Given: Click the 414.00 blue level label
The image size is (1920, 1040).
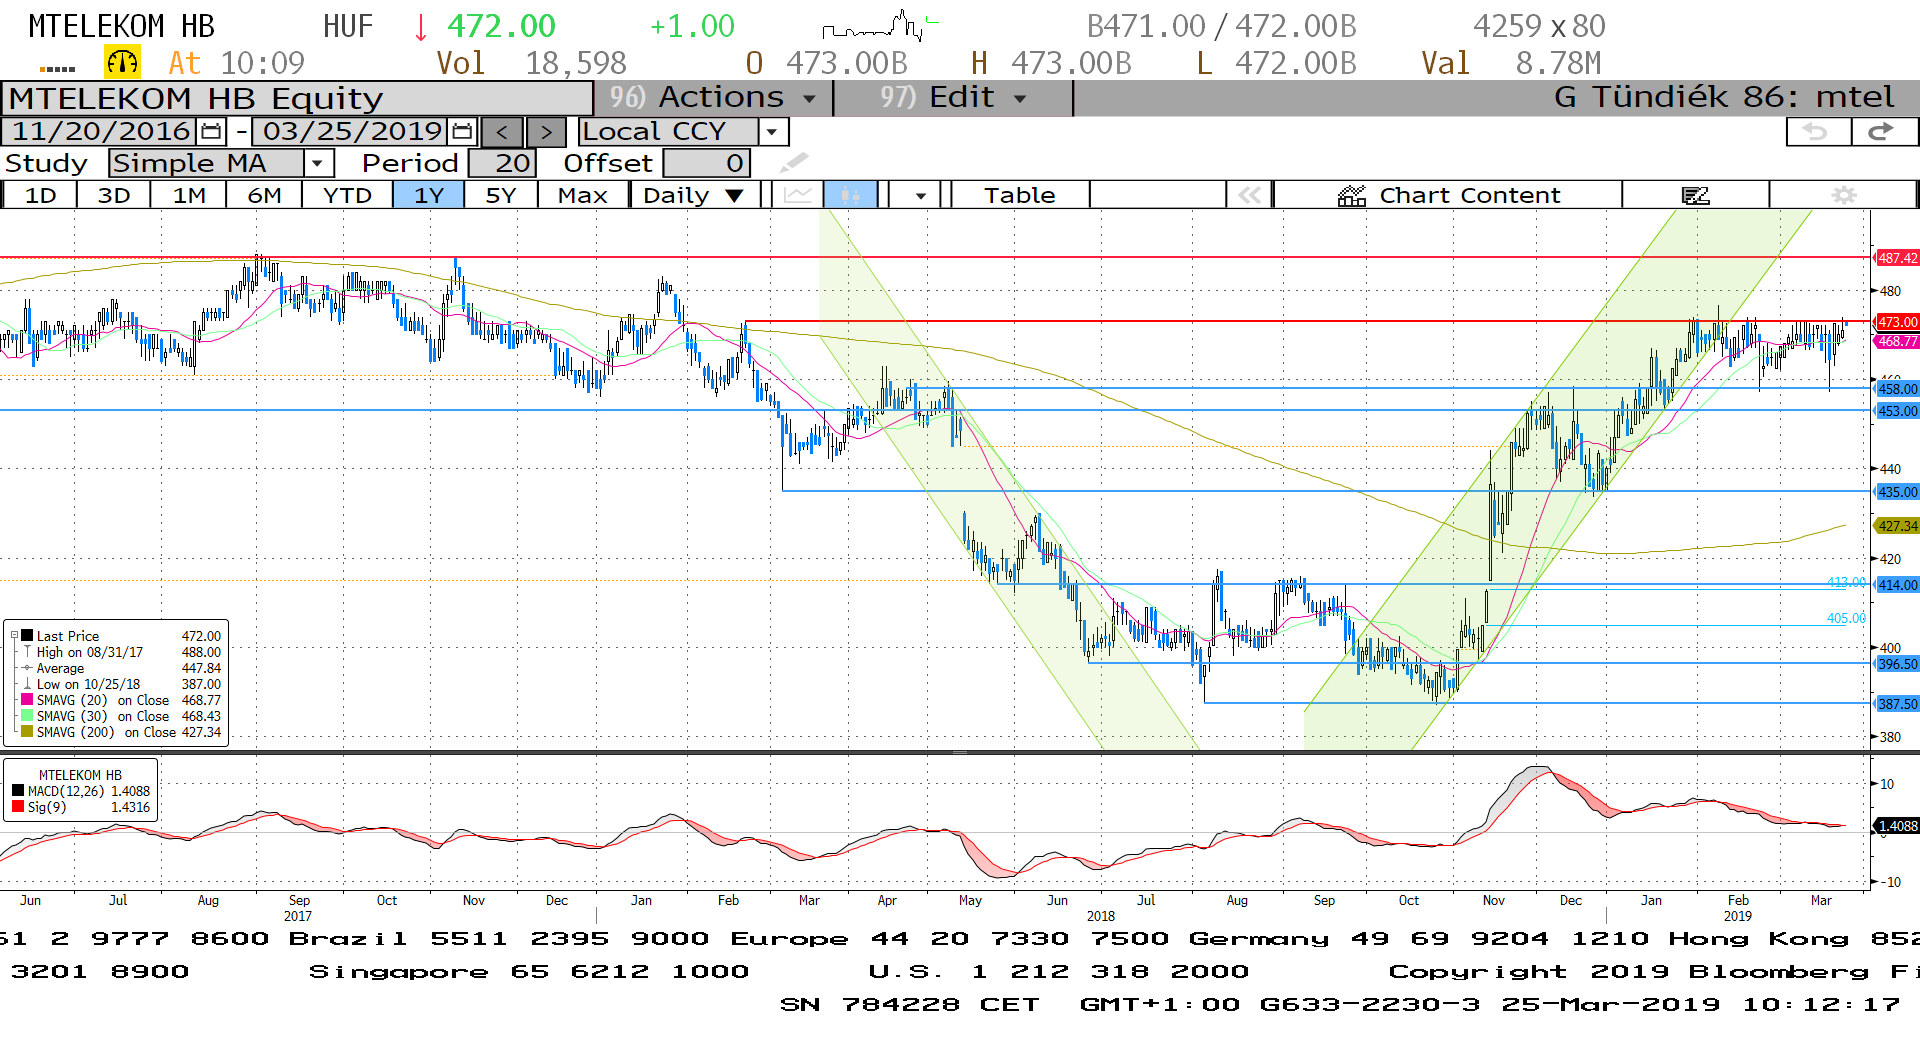Looking at the screenshot, I should 1897,585.
